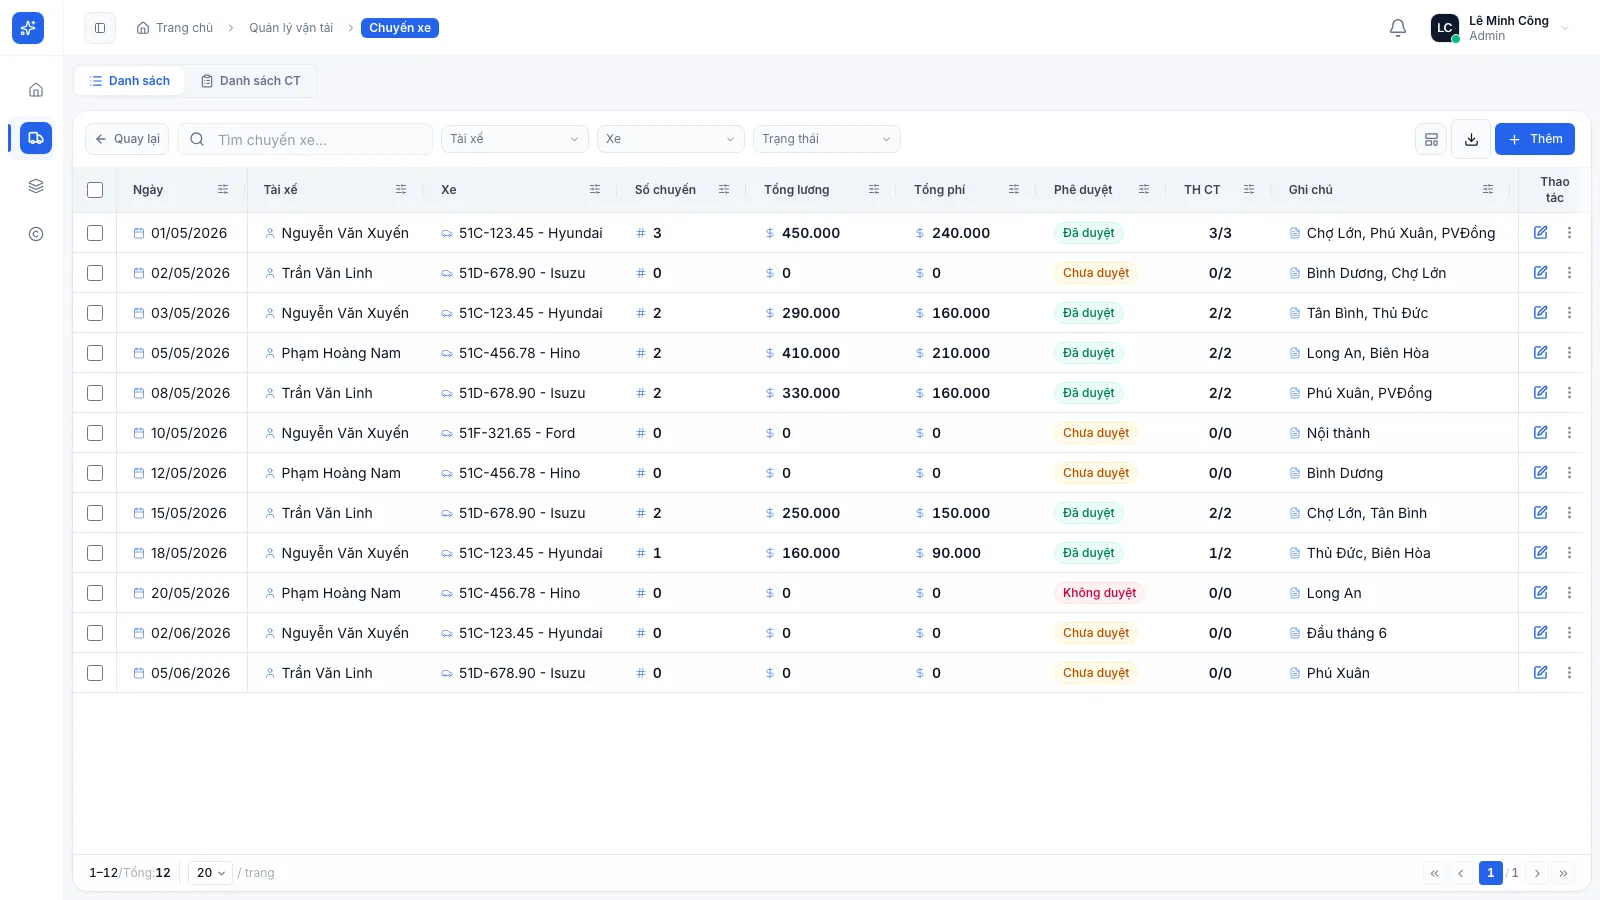Jump to the last page arrow
The image size is (1600, 900).
tap(1563, 873)
